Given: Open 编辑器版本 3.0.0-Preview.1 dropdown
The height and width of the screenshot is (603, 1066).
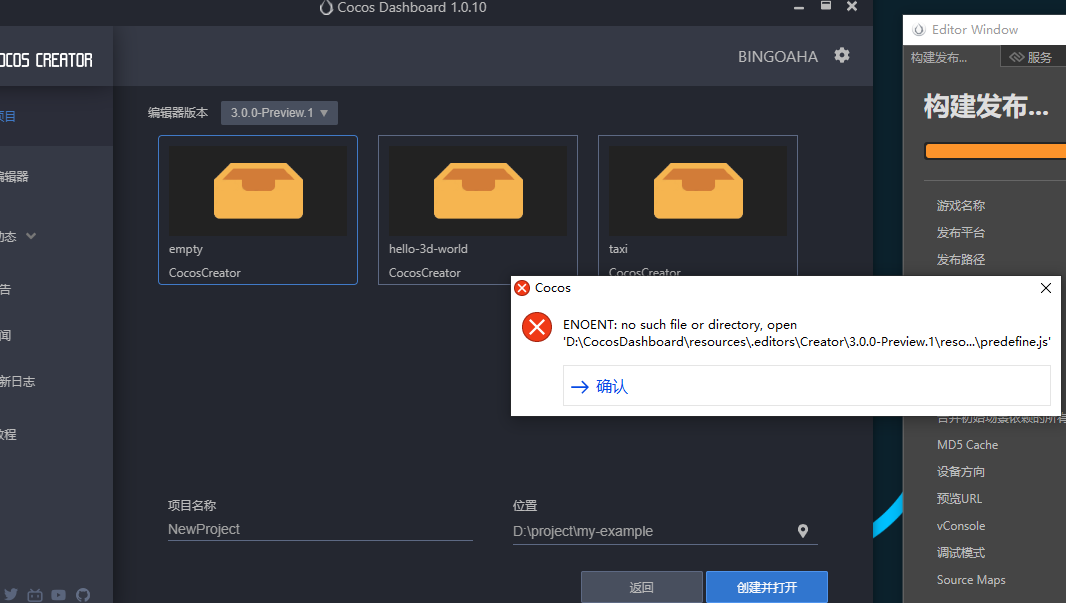Looking at the screenshot, I should (279, 113).
